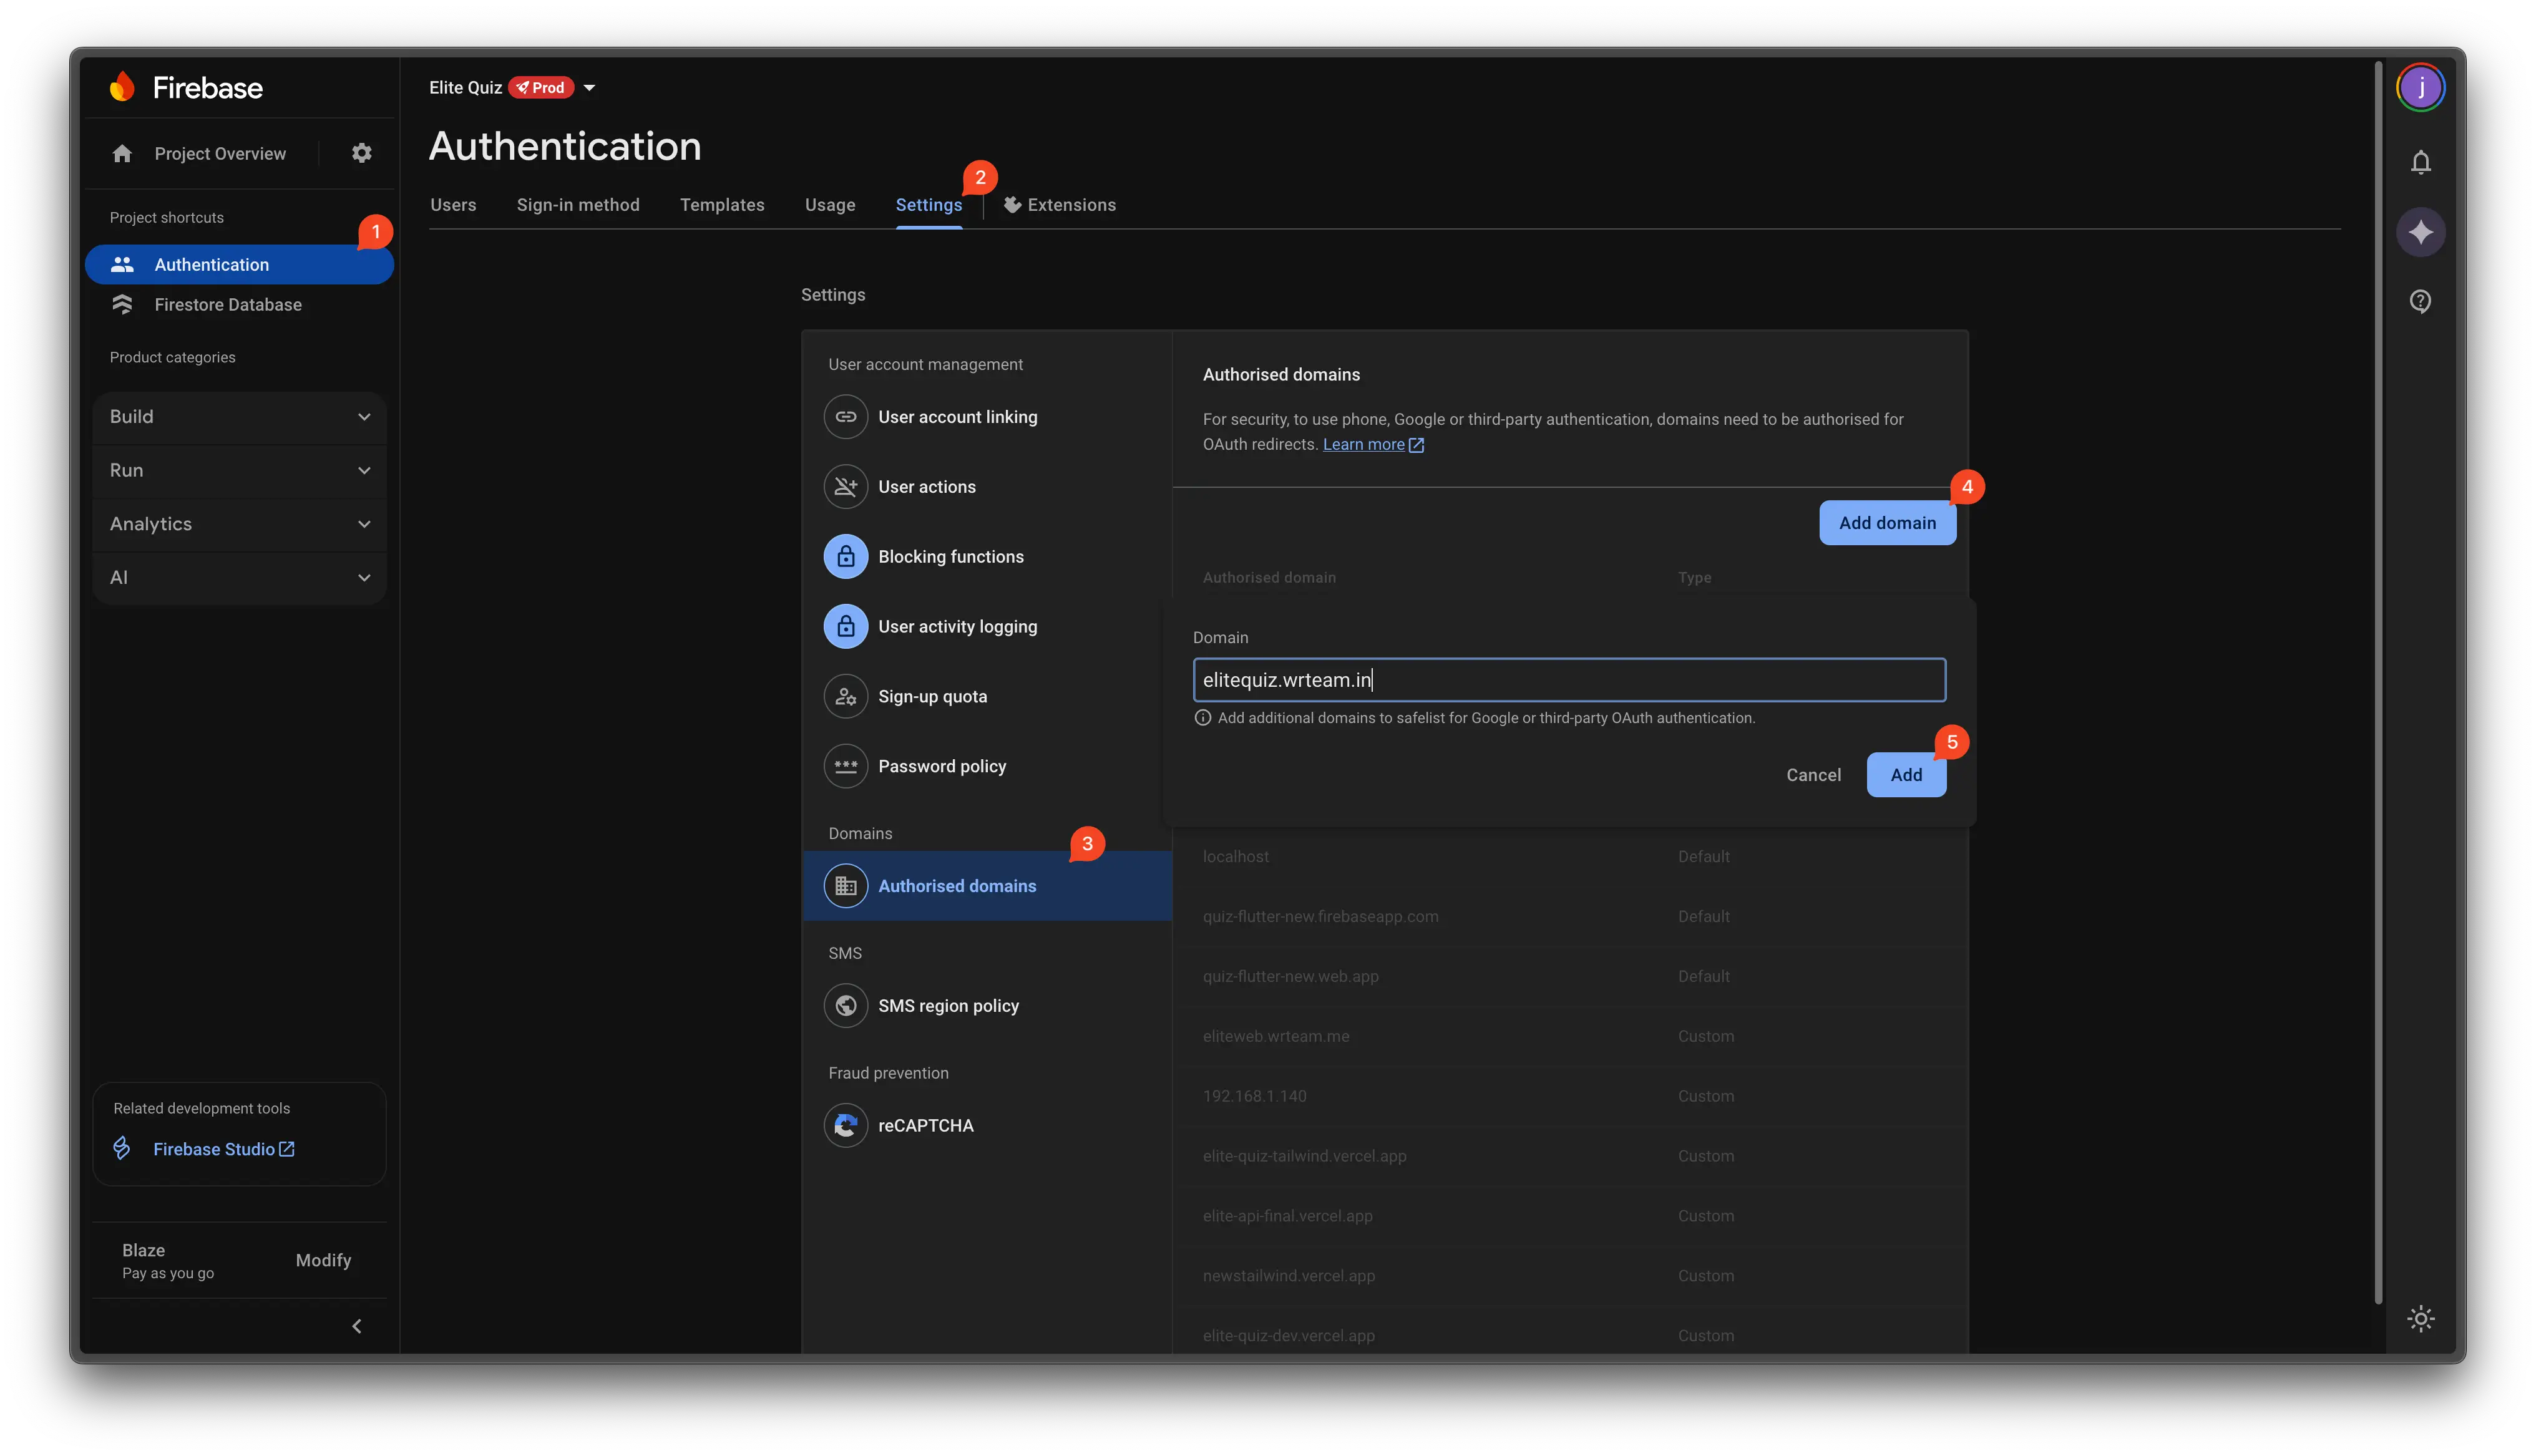Expand the AI category

[240, 578]
